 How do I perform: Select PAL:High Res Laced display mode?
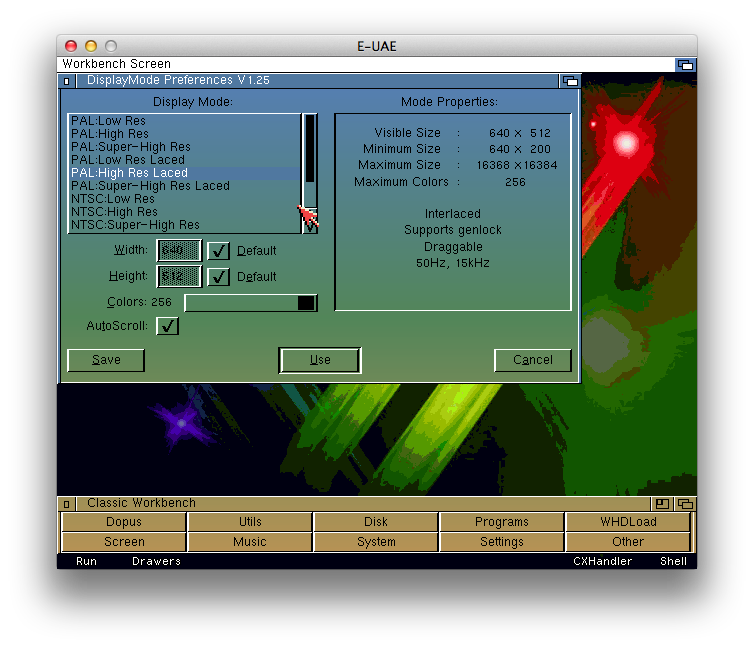click(x=185, y=173)
